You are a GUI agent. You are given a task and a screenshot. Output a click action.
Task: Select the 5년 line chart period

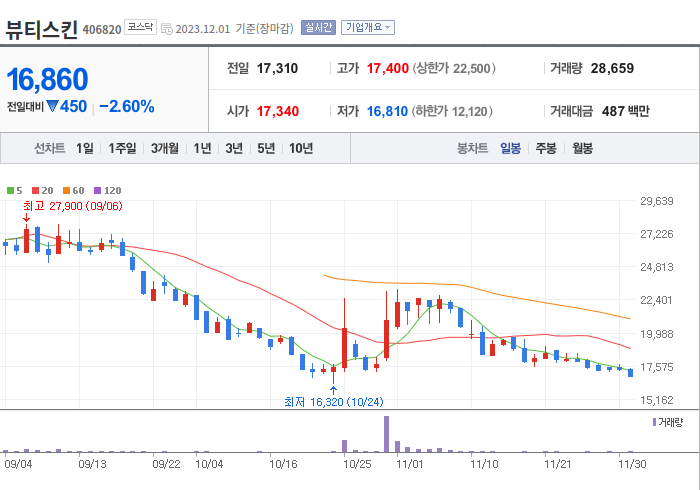(x=266, y=148)
